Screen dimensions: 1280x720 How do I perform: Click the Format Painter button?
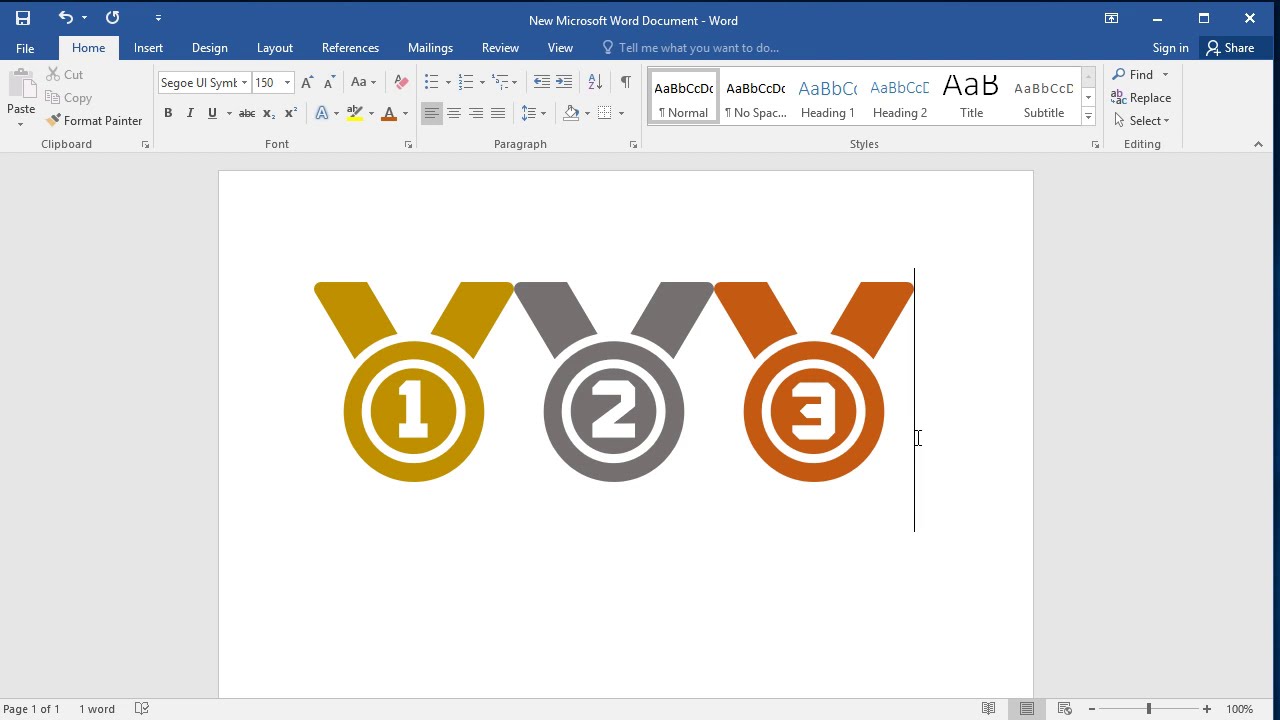click(x=94, y=121)
